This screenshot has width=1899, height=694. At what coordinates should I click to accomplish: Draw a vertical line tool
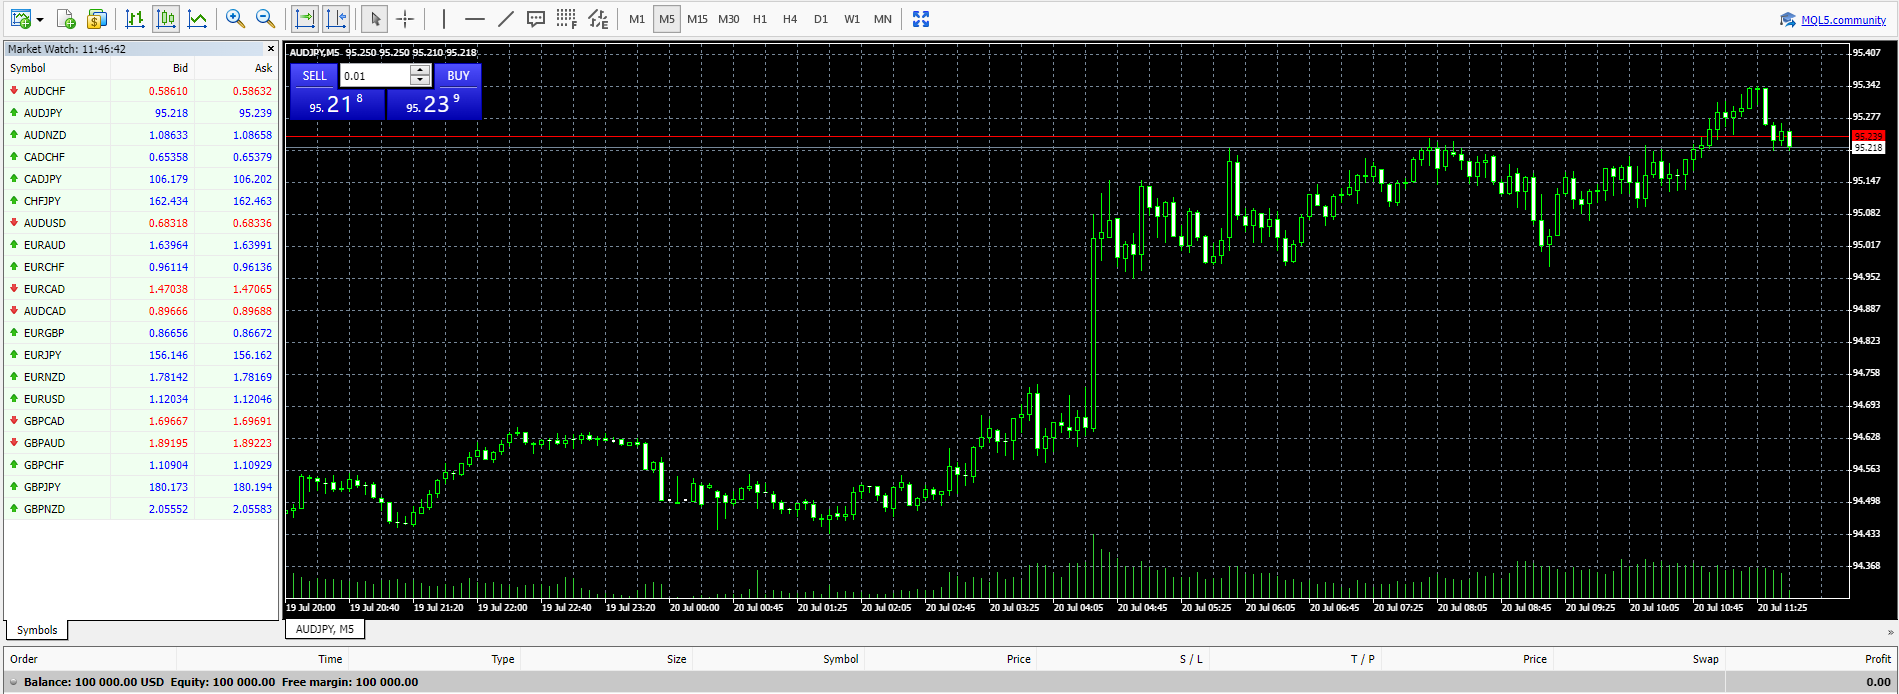(444, 19)
